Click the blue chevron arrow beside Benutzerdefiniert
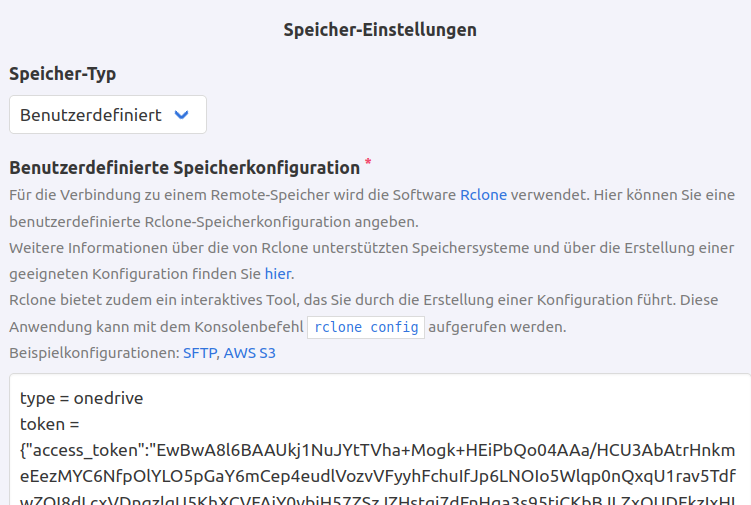This screenshot has width=751, height=505. point(181,115)
